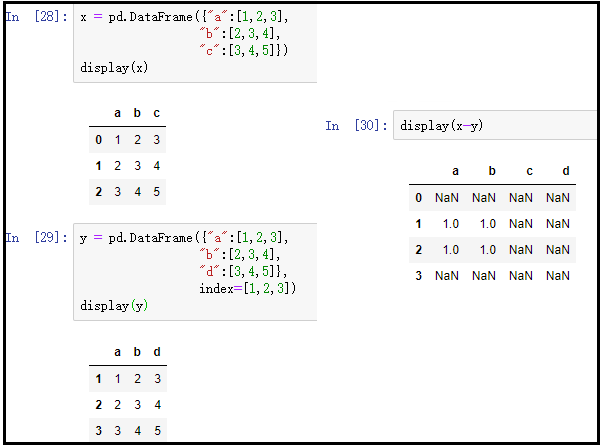Click column header b in x-y result table

point(492,171)
